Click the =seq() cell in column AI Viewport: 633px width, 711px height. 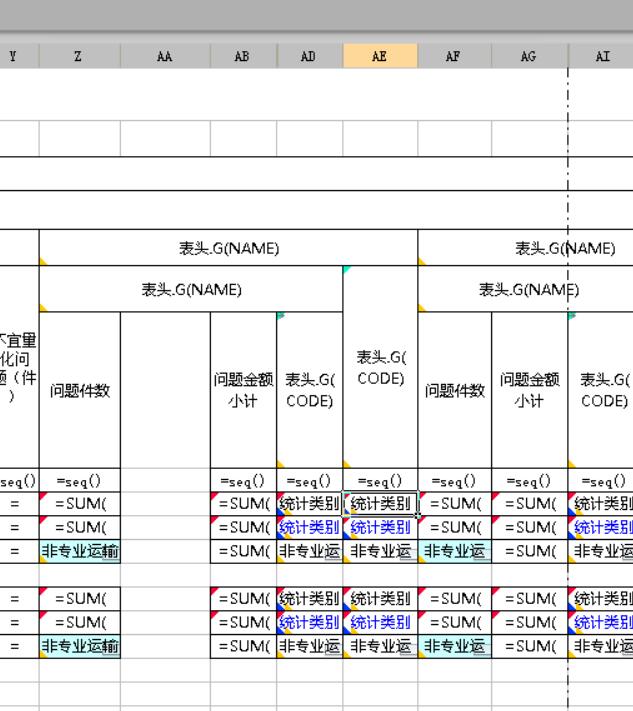(x=601, y=481)
